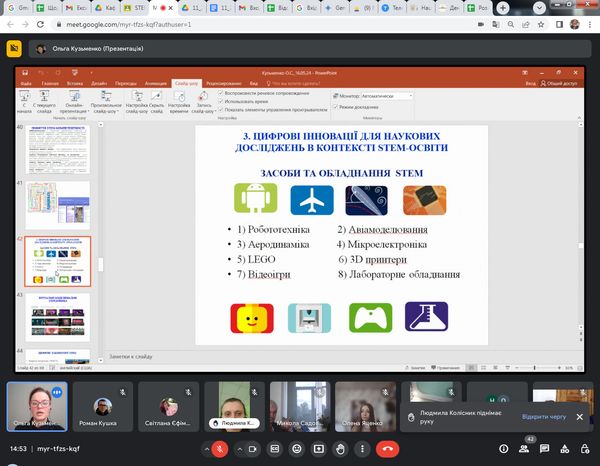Unmute the microphone in Meet
The image size is (600, 466).
coord(220,450)
